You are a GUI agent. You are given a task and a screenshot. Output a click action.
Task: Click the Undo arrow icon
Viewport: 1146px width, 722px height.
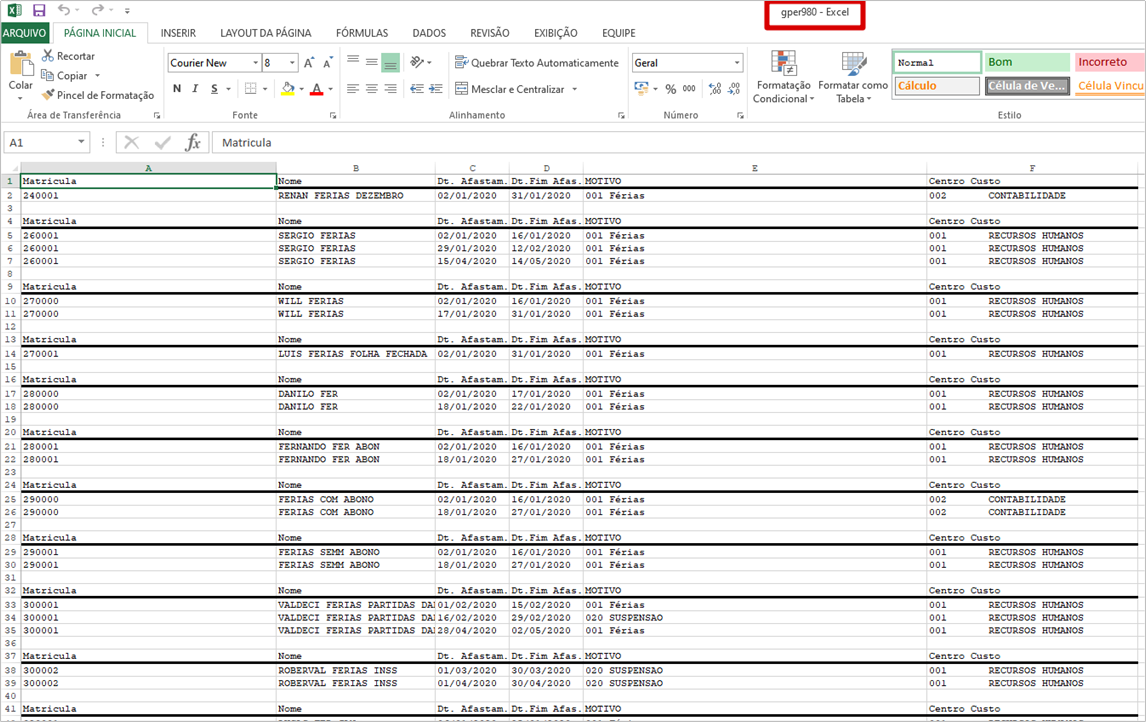pos(64,10)
